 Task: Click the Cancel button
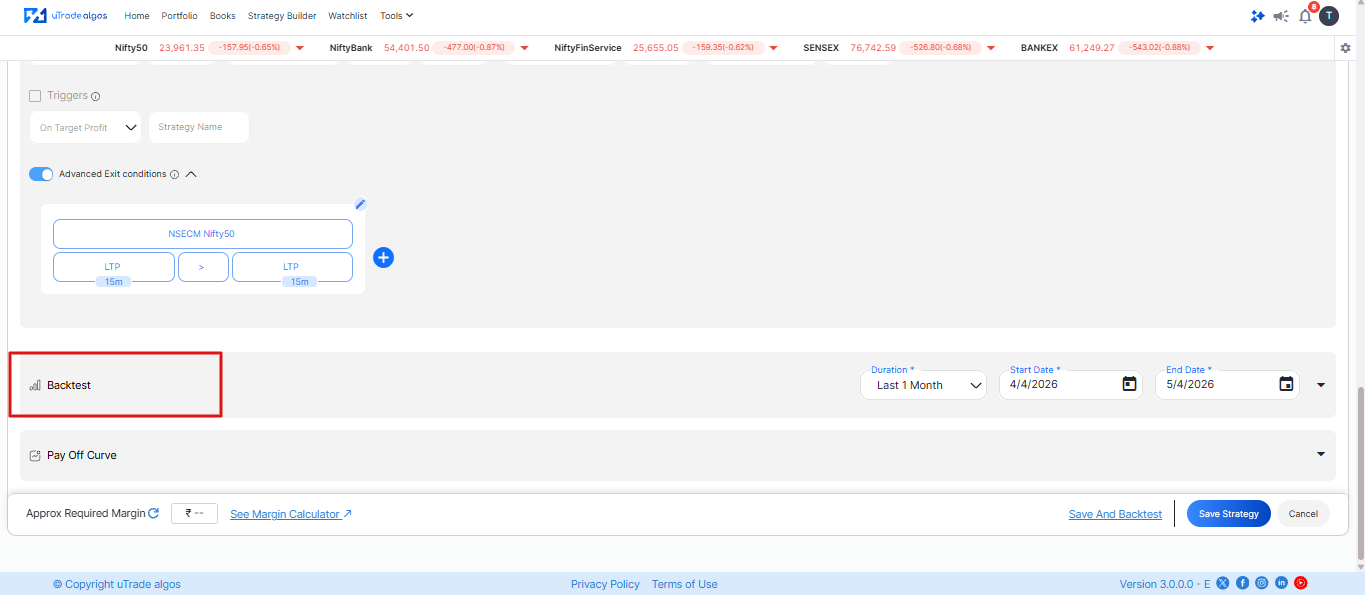(x=1303, y=513)
